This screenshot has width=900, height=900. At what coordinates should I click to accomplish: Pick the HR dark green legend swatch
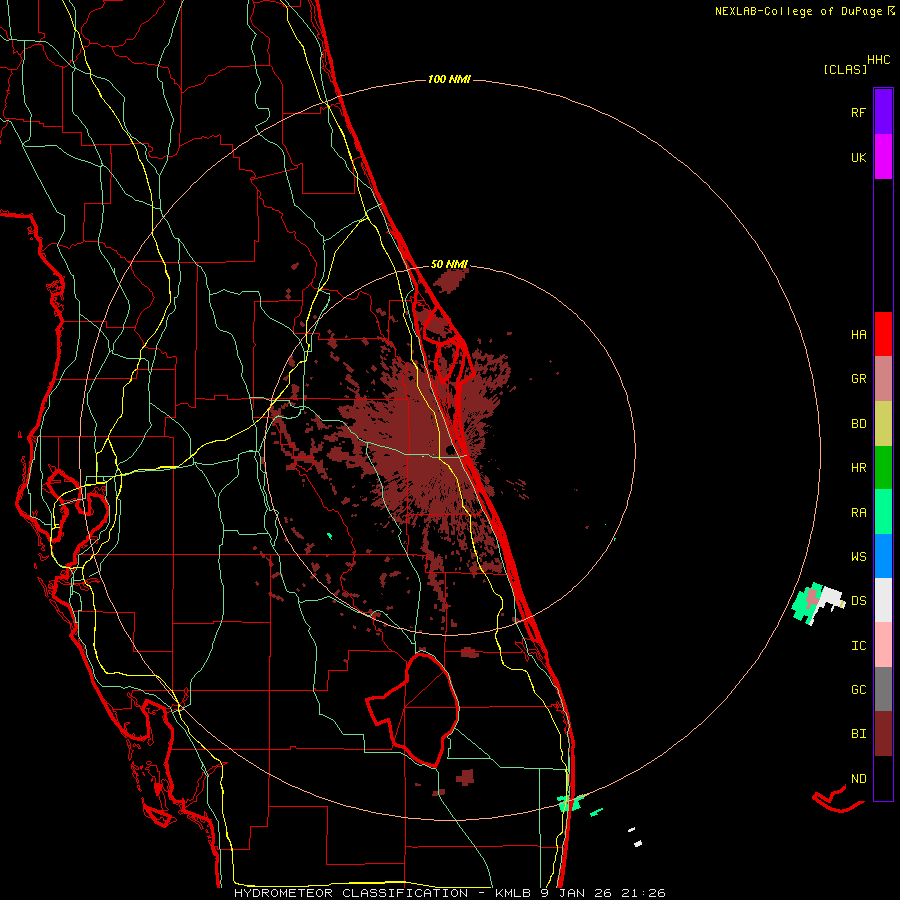click(883, 468)
